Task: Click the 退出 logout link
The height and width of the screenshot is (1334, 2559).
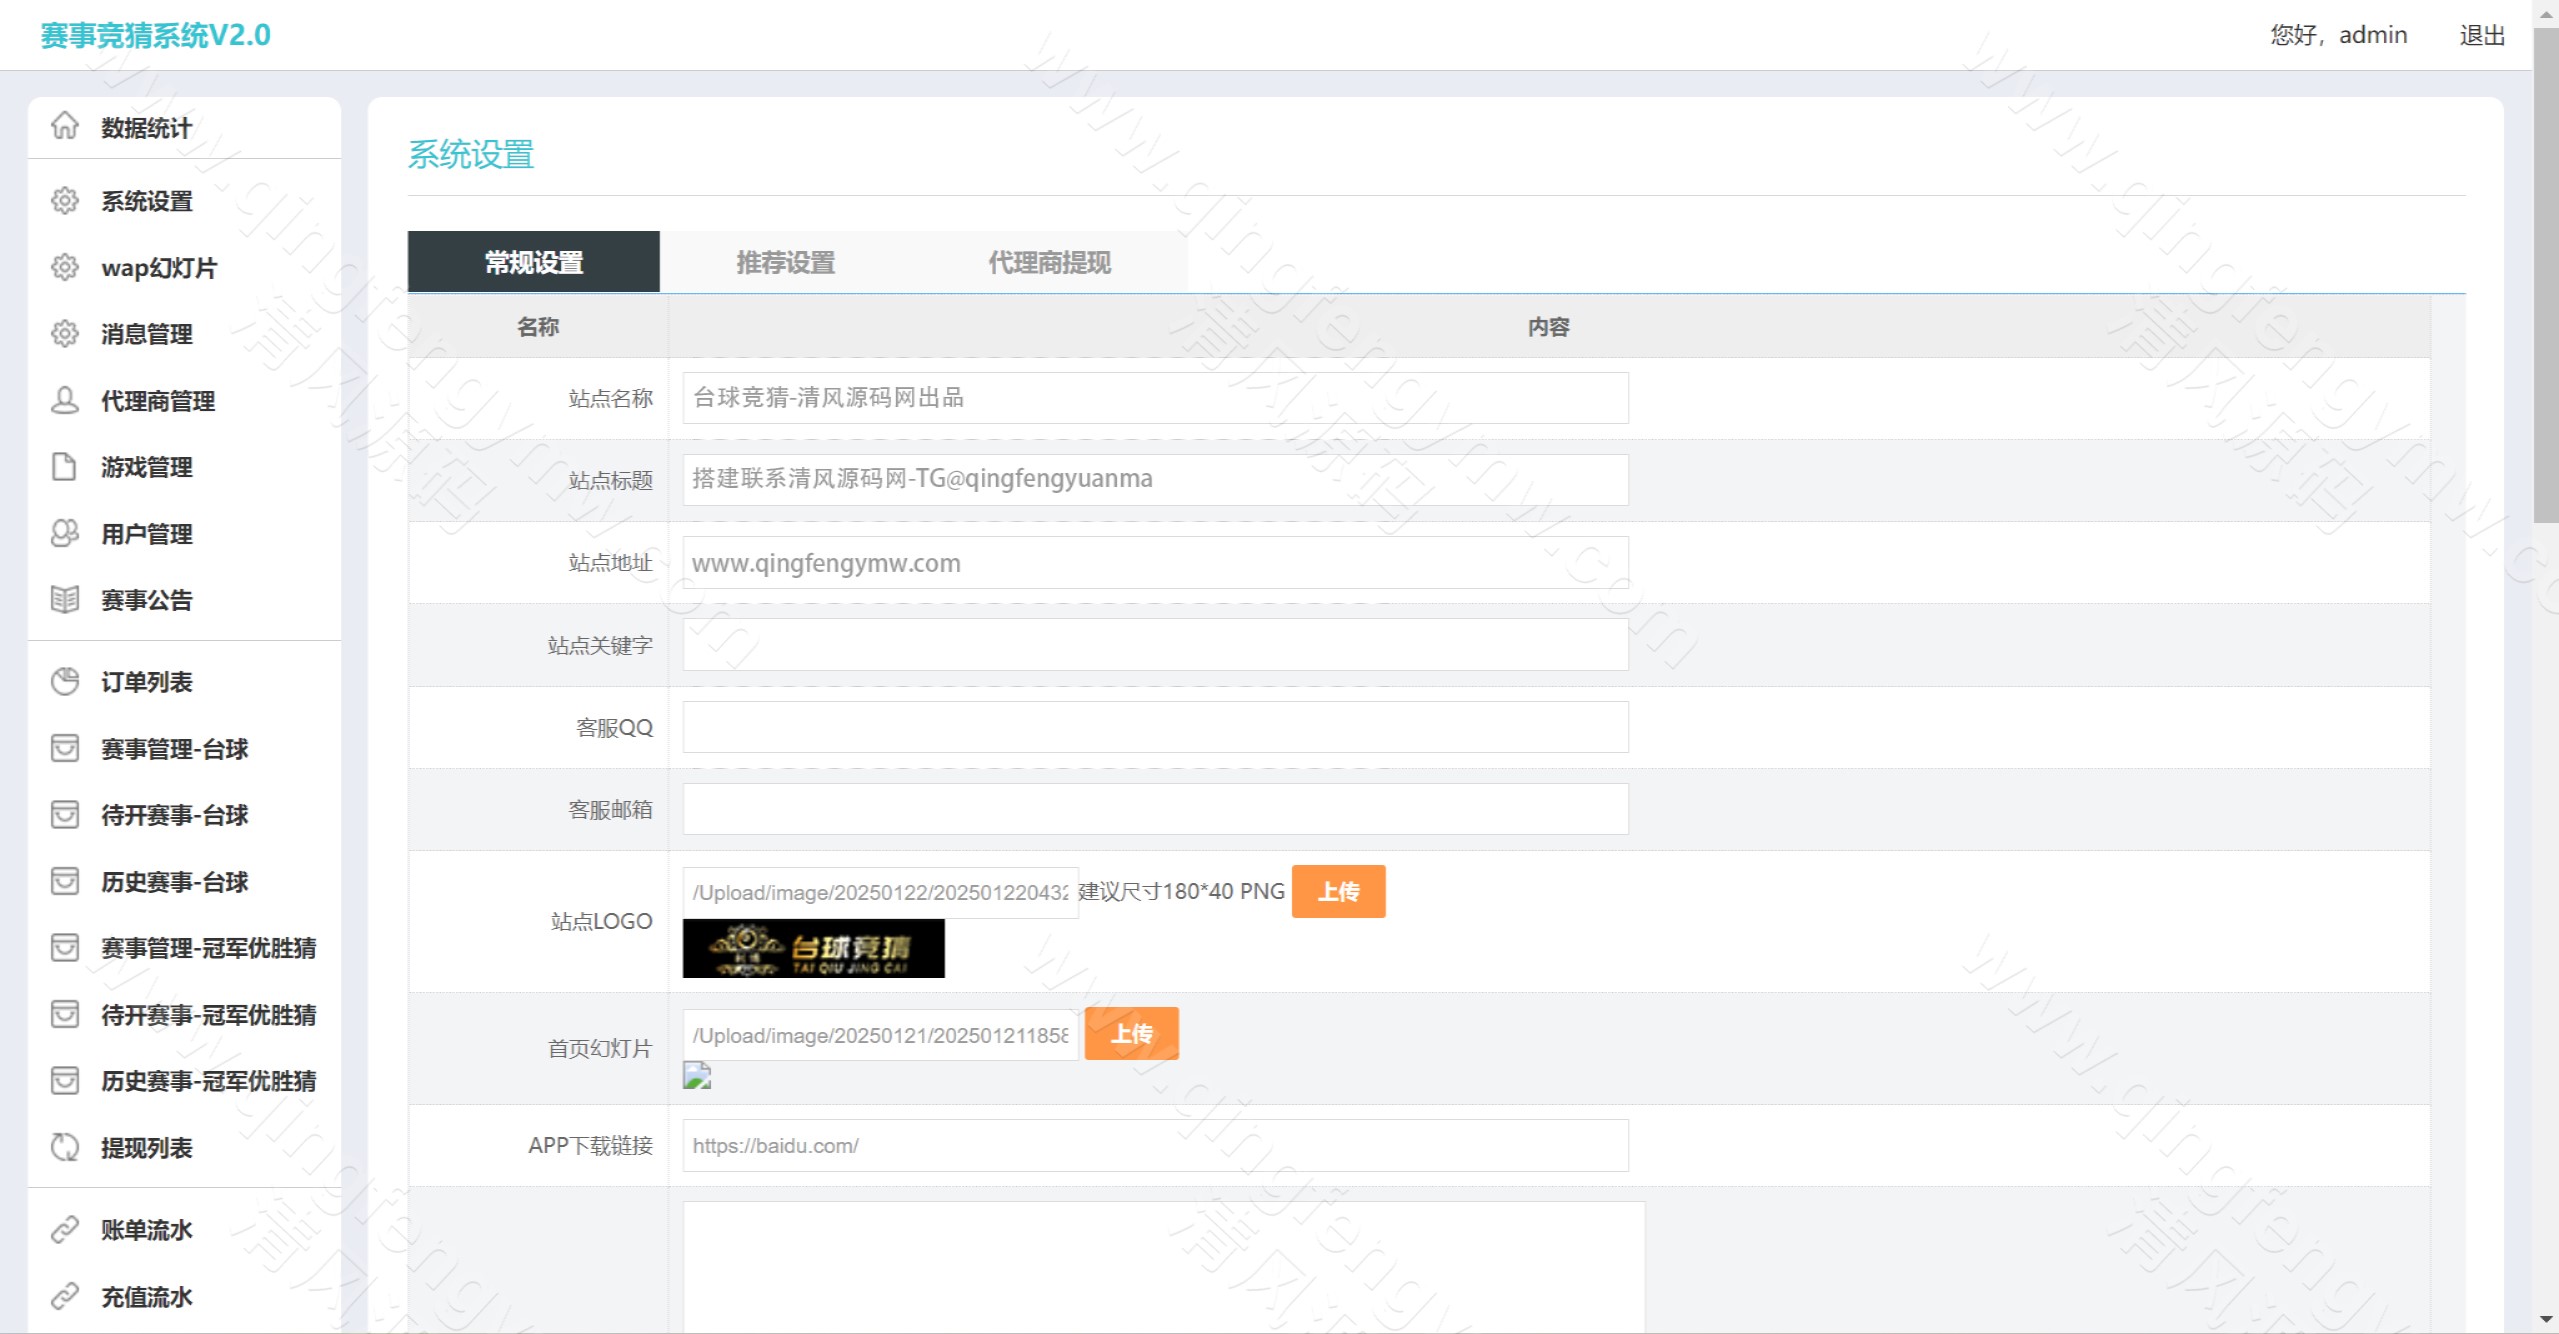Action: tap(2482, 35)
